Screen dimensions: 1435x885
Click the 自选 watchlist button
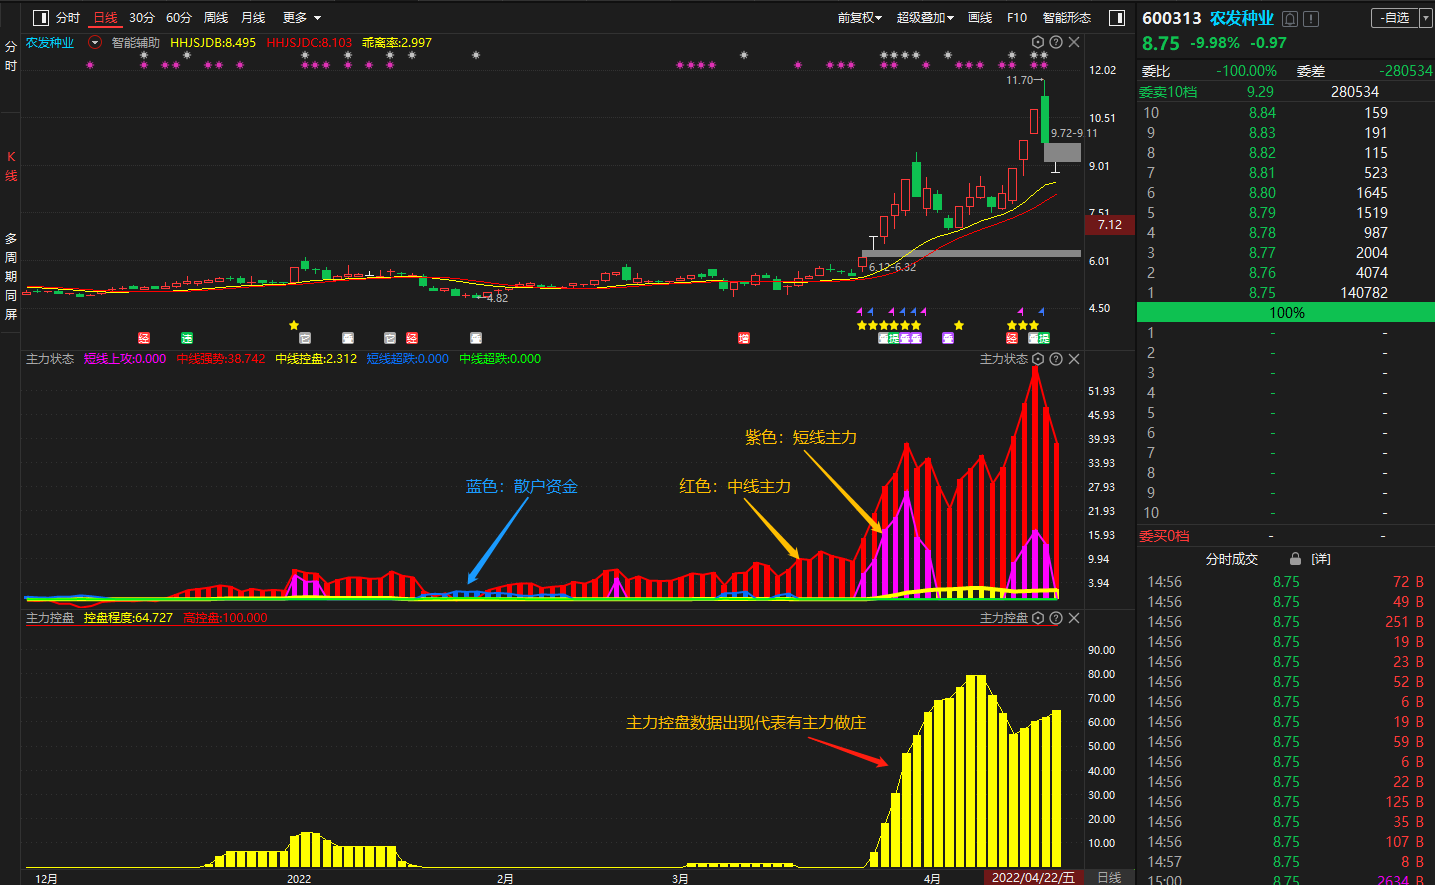coord(1395,18)
